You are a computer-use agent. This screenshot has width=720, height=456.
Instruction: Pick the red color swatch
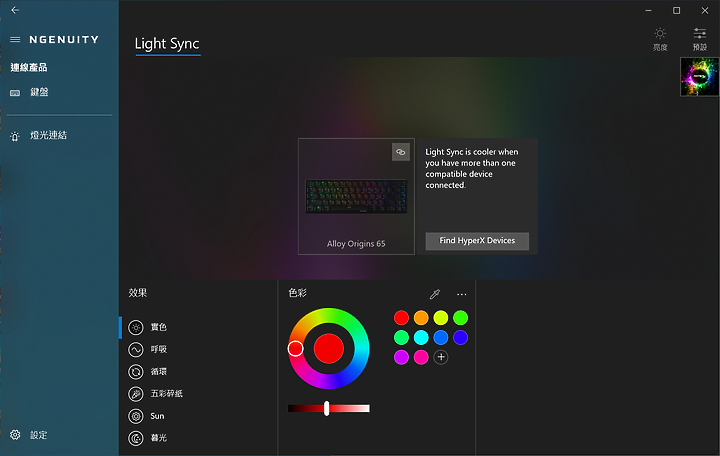(401, 318)
